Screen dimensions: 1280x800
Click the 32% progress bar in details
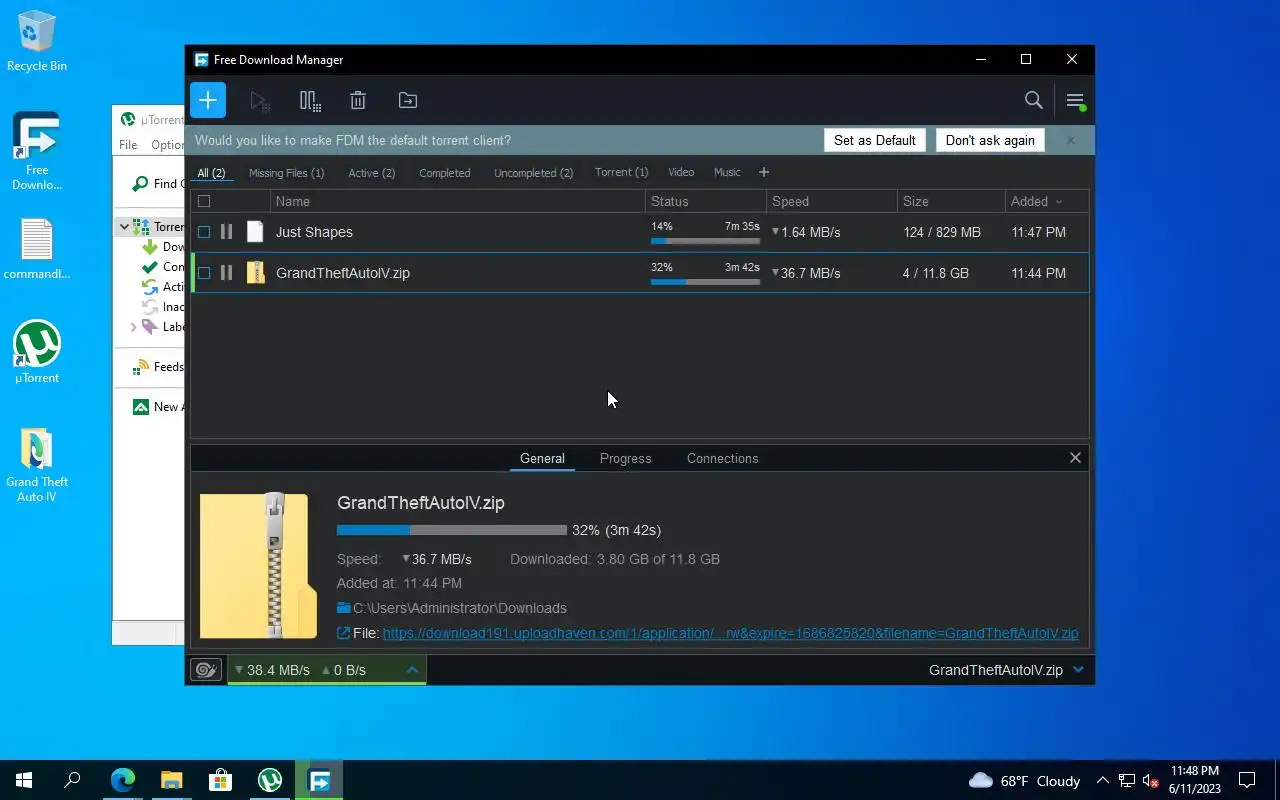452,530
